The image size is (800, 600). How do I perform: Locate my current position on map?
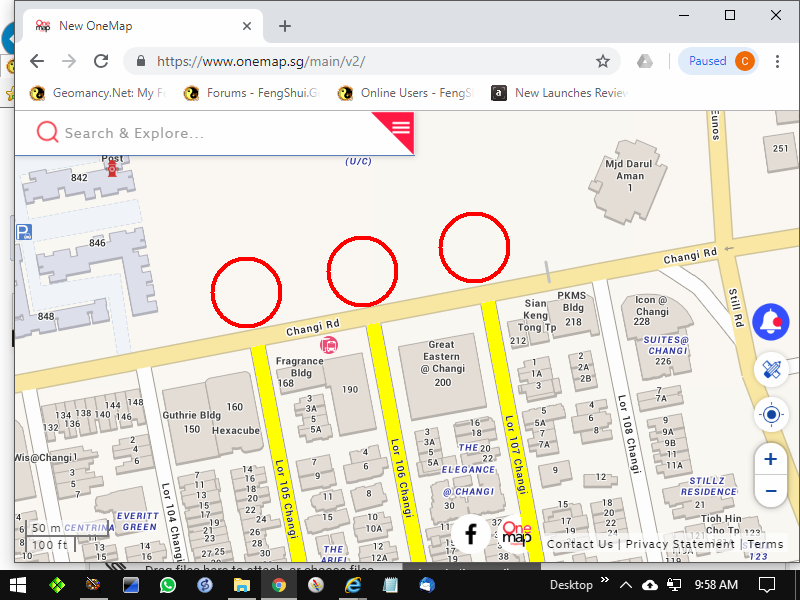(771, 414)
